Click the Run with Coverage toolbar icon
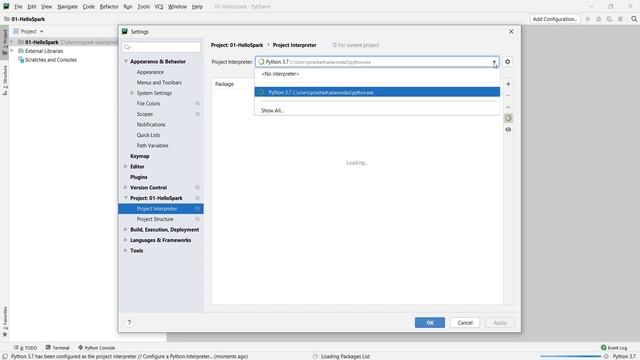The image size is (640, 360). [x=609, y=19]
